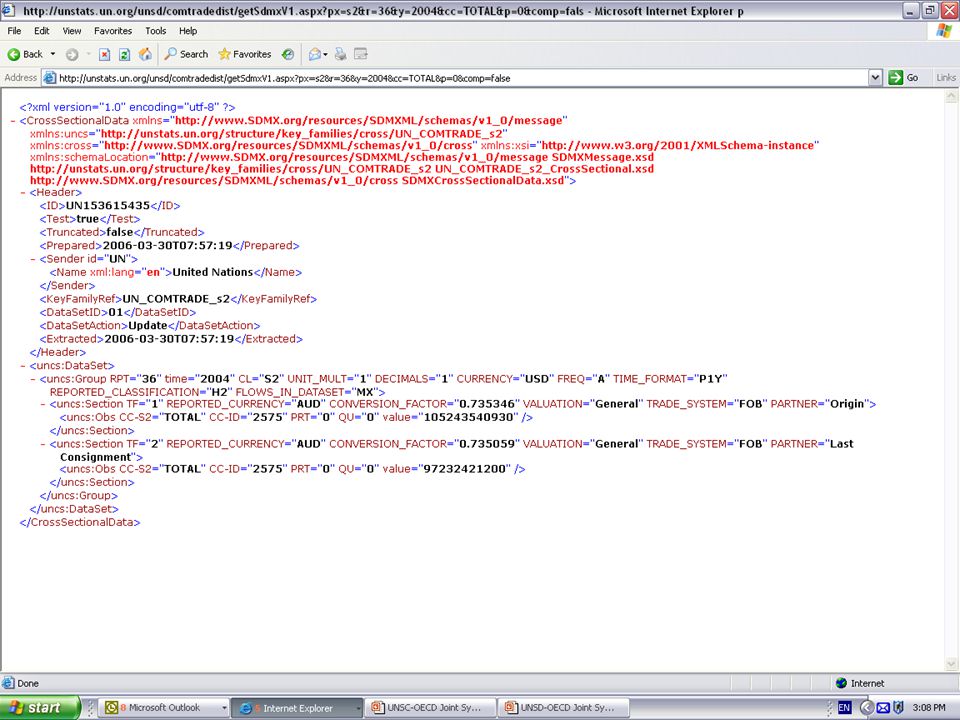The image size is (960, 720).
Task: Go back to the previous page
Action: 26,54
